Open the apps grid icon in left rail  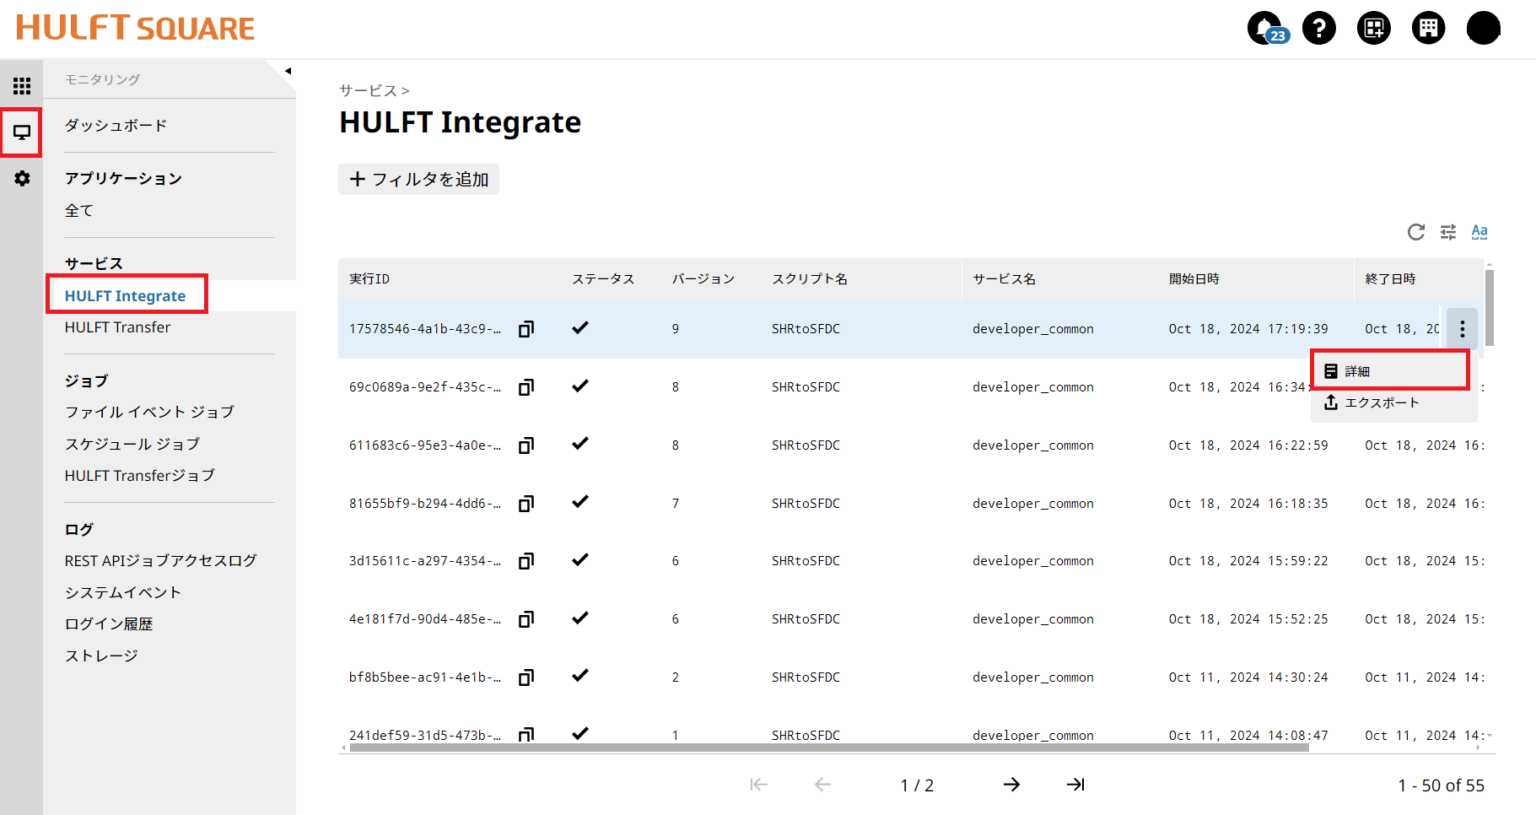[x=21, y=86]
